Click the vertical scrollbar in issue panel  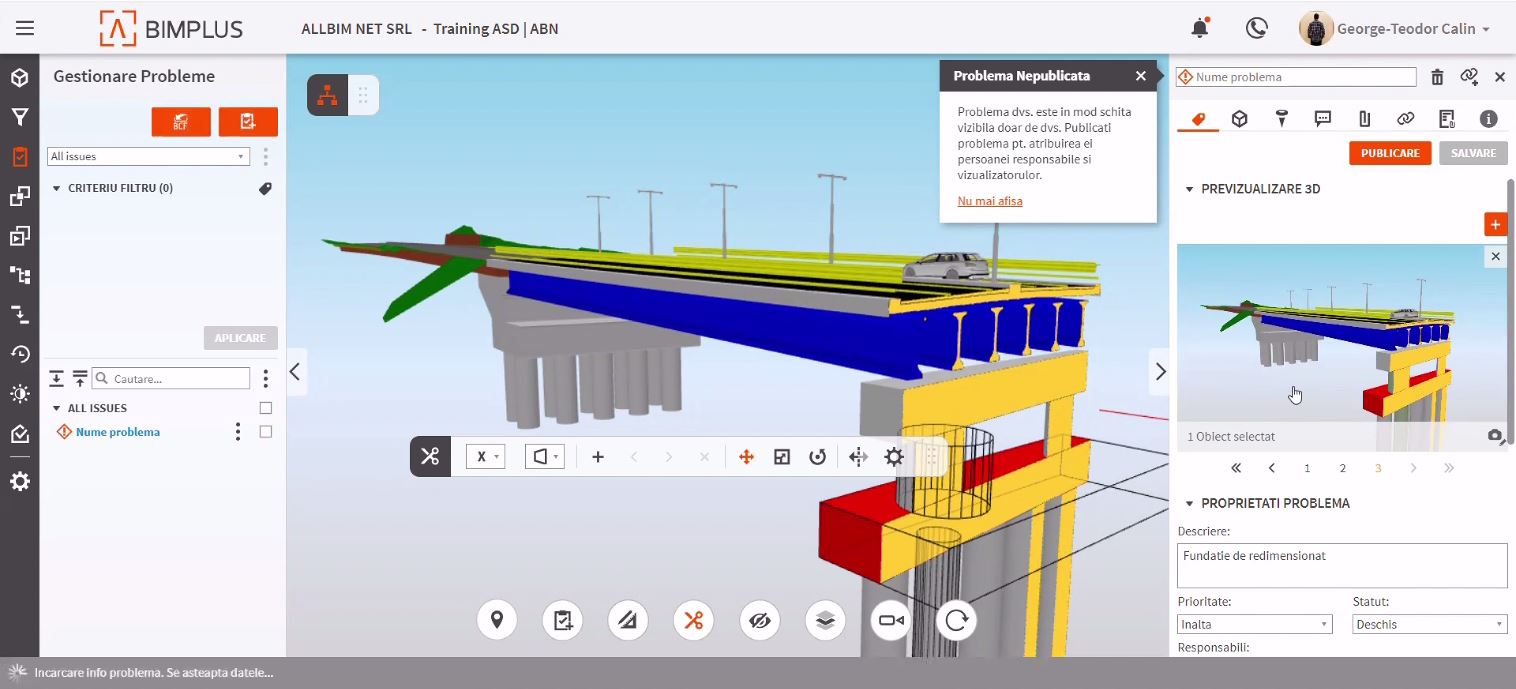[x=1510, y=310]
